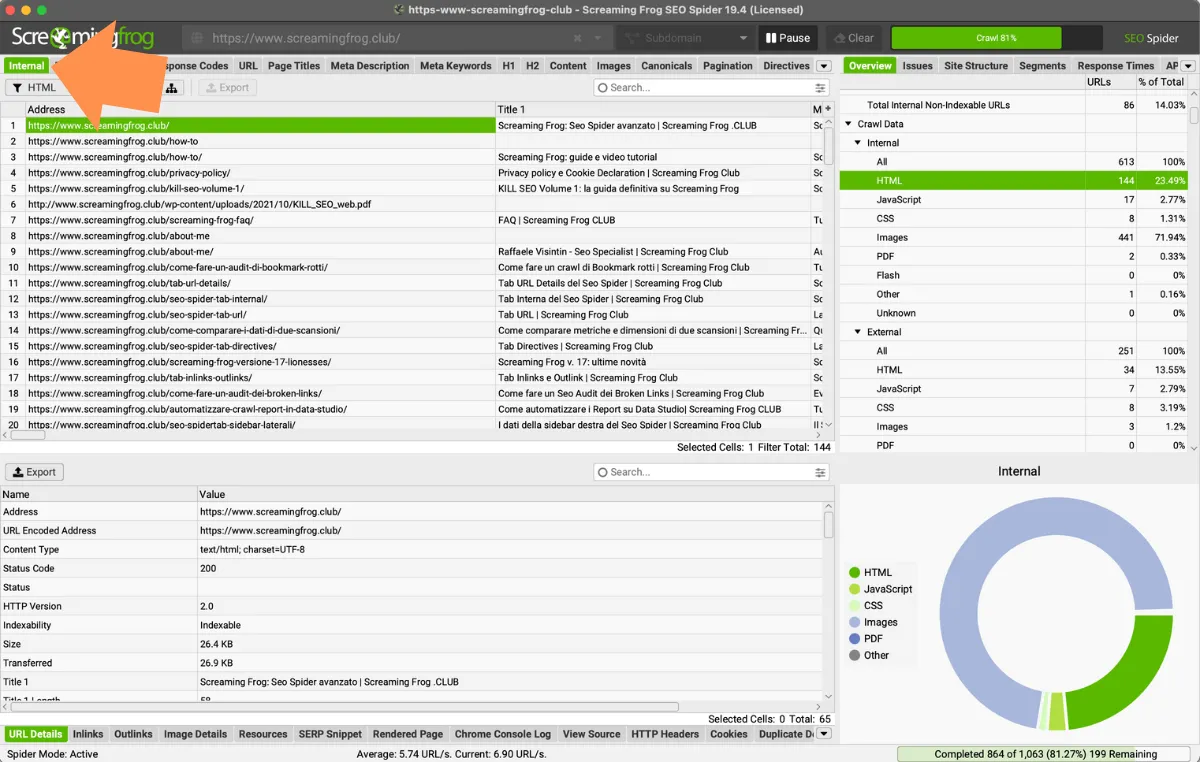Collapse the Crawl Data tree section
The height and width of the screenshot is (762, 1200).
coord(849,124)
